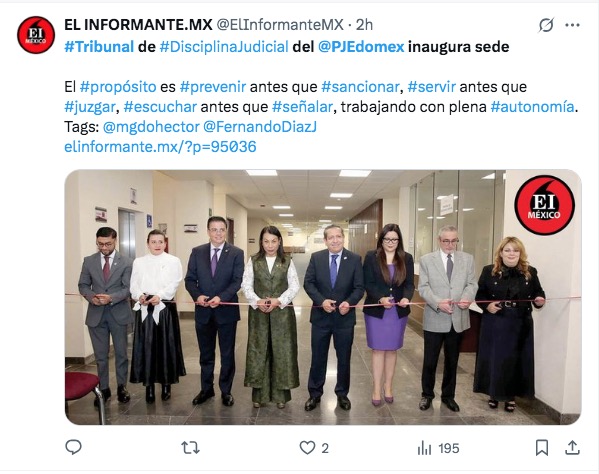Follow the #Tribunal hashtag
599x474 pixels.
99,47
